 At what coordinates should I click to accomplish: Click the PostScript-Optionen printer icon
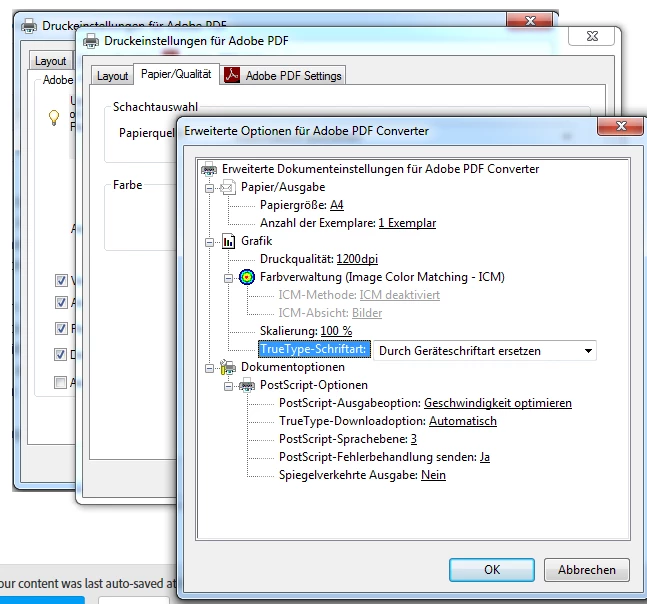tap(247, 385)
